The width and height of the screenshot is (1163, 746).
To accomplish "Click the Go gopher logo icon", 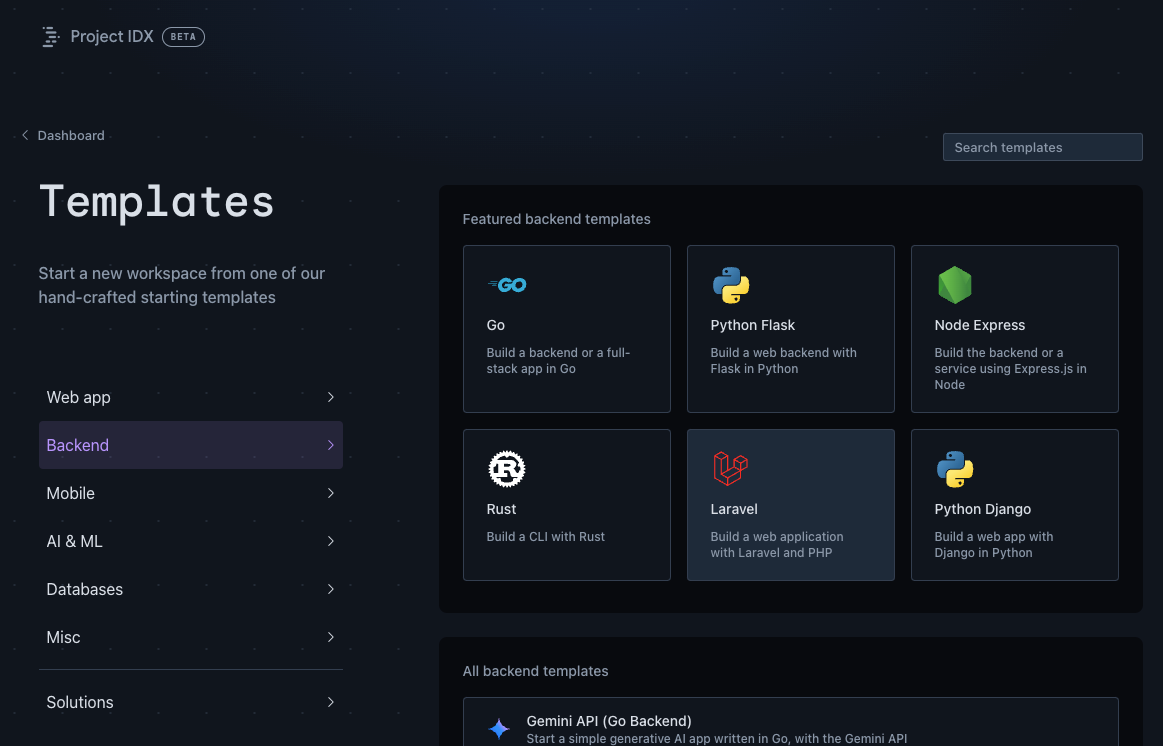I will 507,285.
